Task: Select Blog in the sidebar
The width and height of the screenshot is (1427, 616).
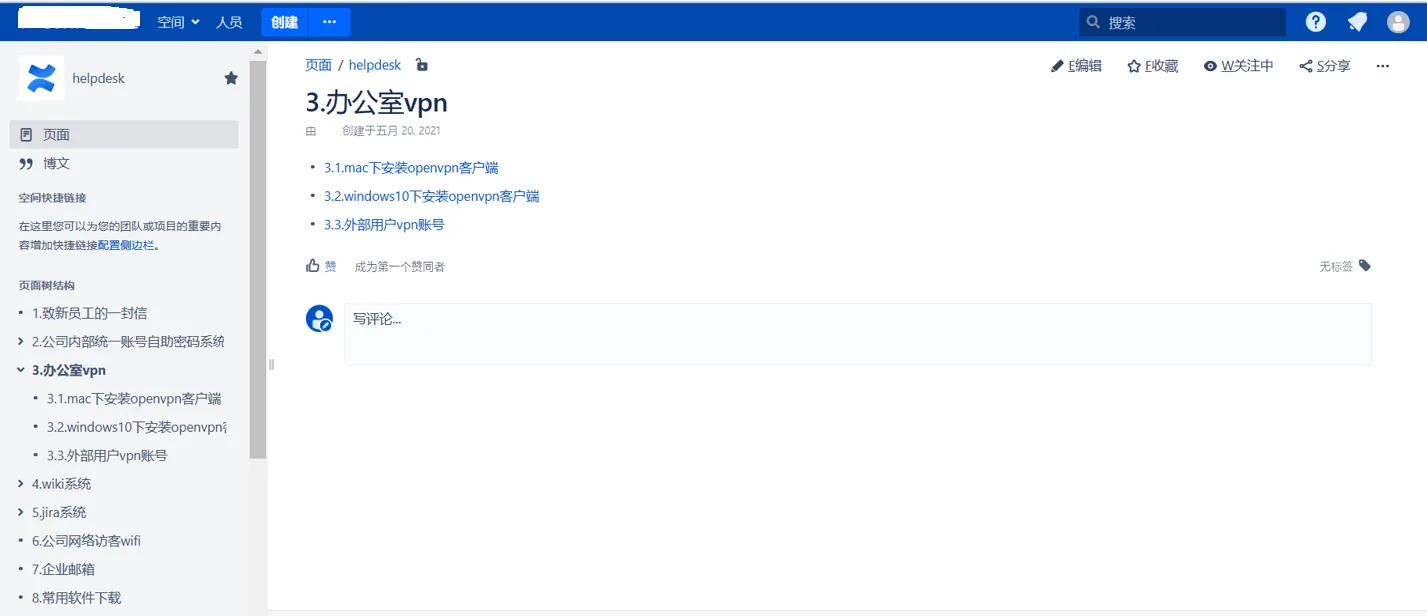Action: pos(124,163)
